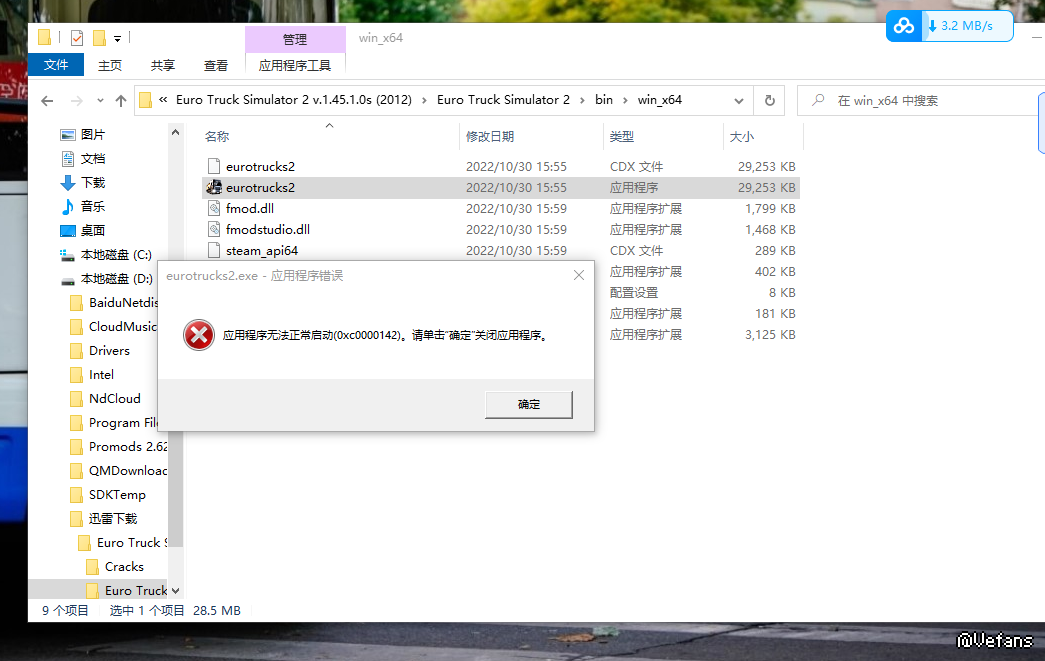Click Euro Truck Simulator 2 v.1.45.1.0s breadcrumb
This screenshot has height=661, width=1045.
(x=294, y=100)
